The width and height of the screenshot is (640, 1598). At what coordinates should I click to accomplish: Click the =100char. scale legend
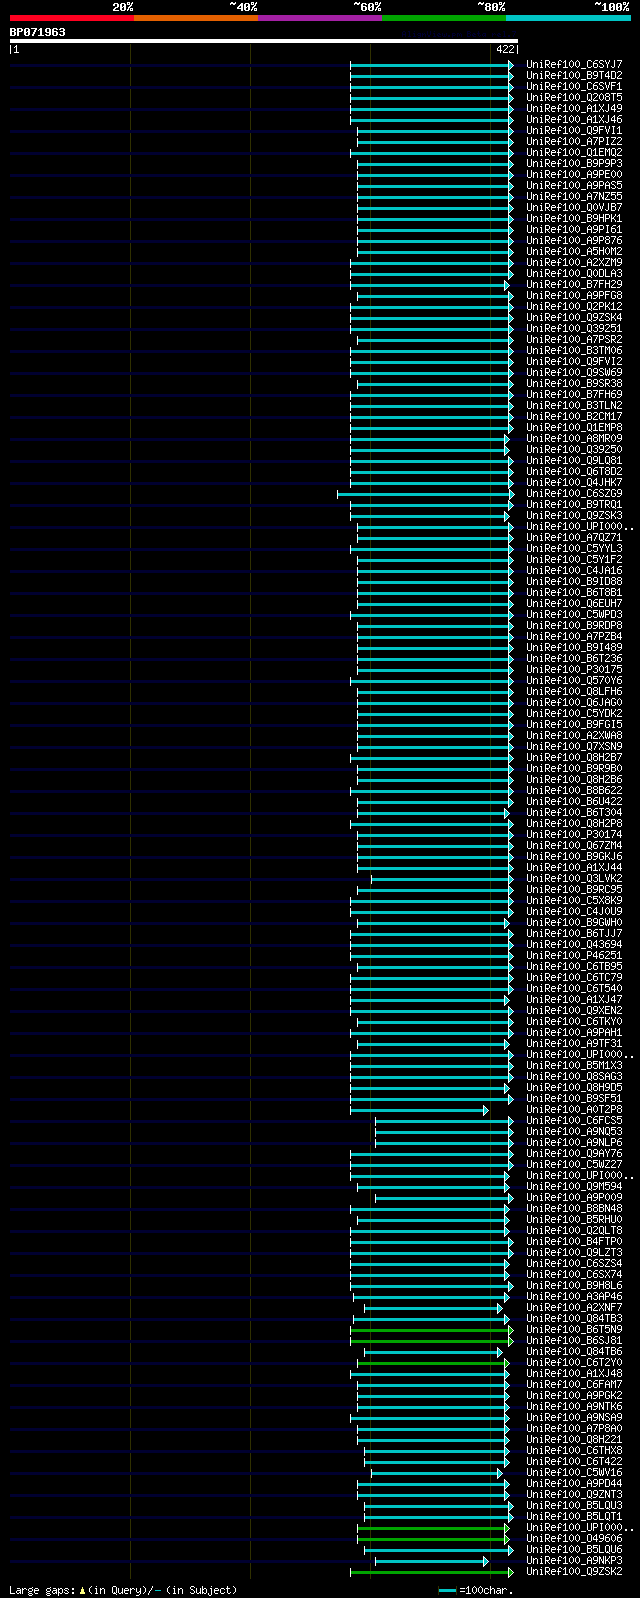tap(476, 1590)
